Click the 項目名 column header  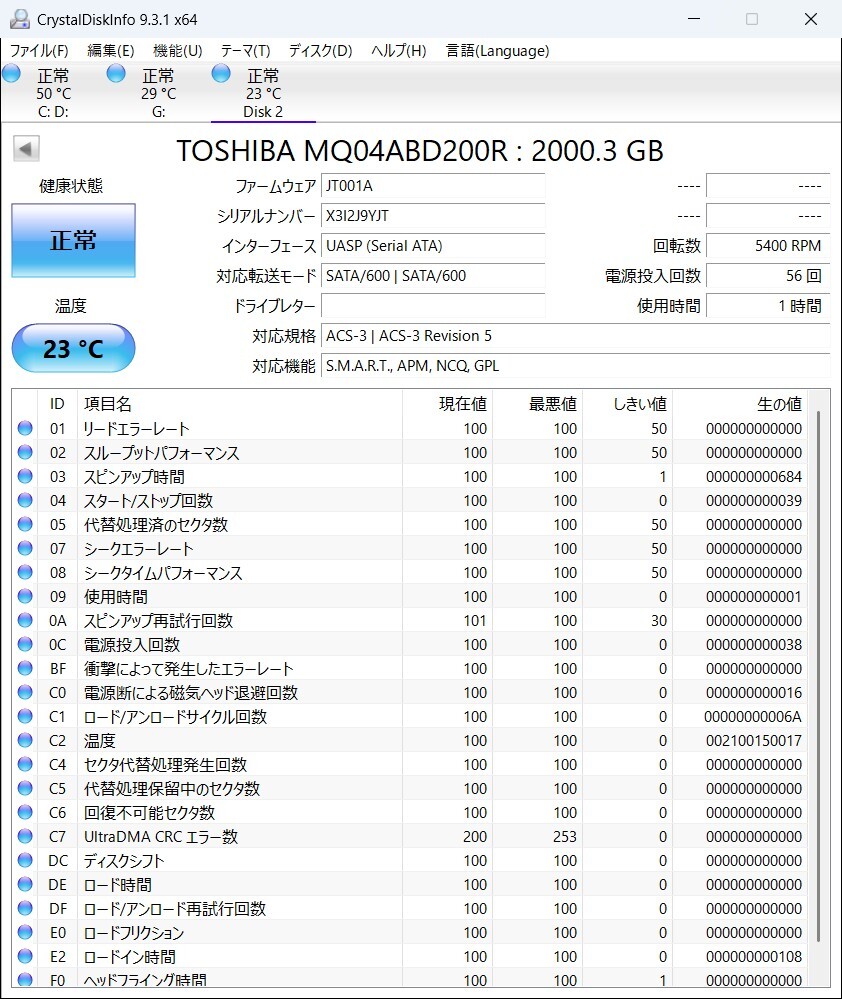tap(239, 404)
